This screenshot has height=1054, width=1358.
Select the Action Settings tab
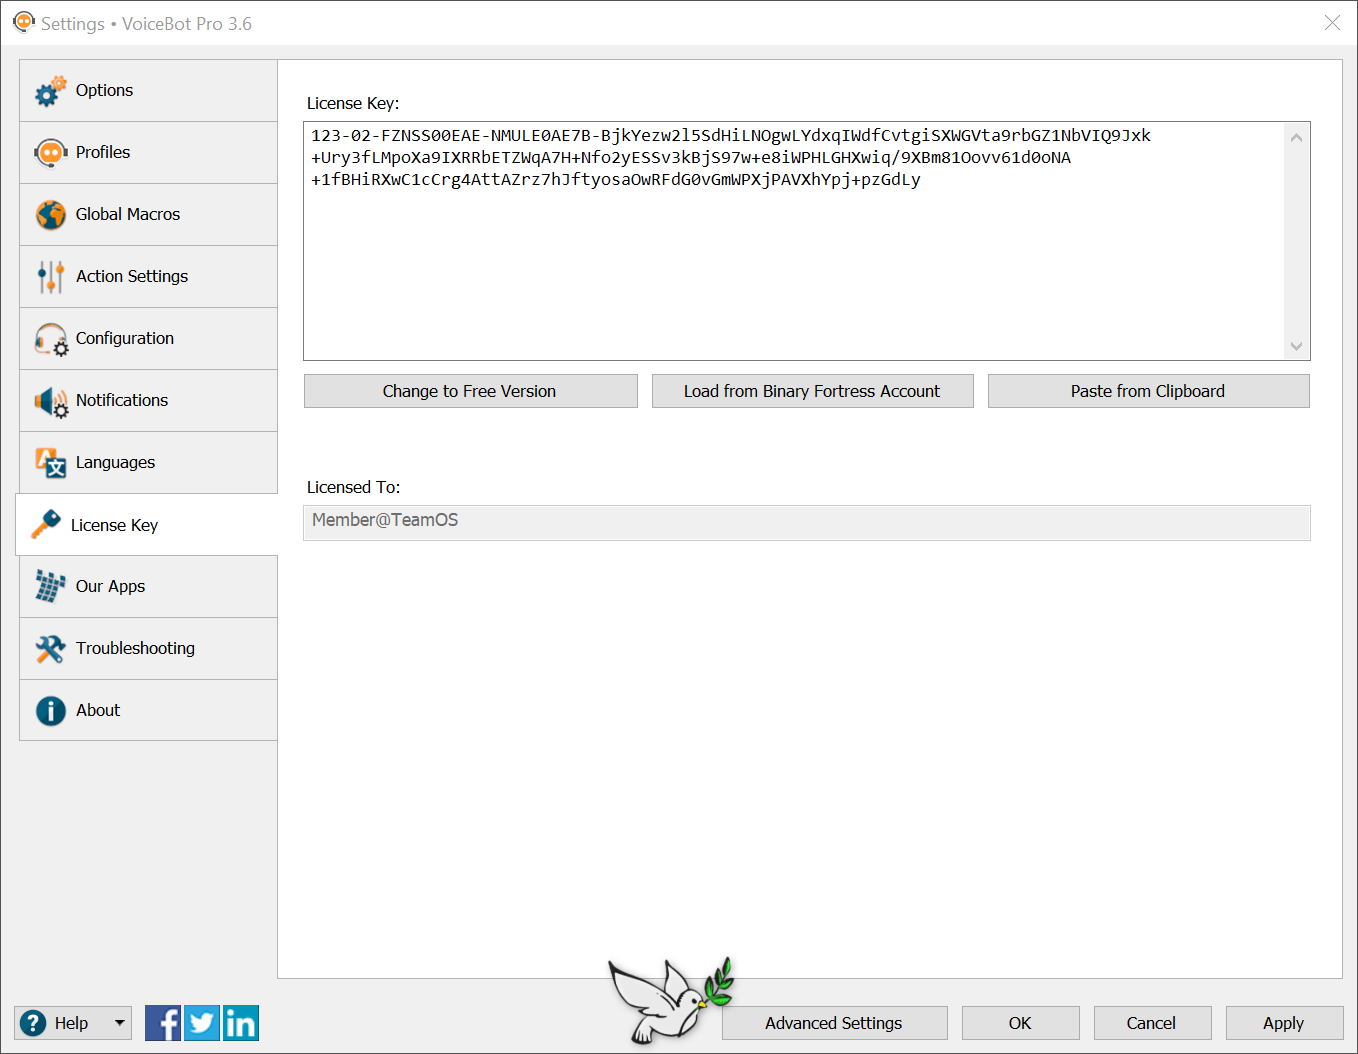click(148, 277)
